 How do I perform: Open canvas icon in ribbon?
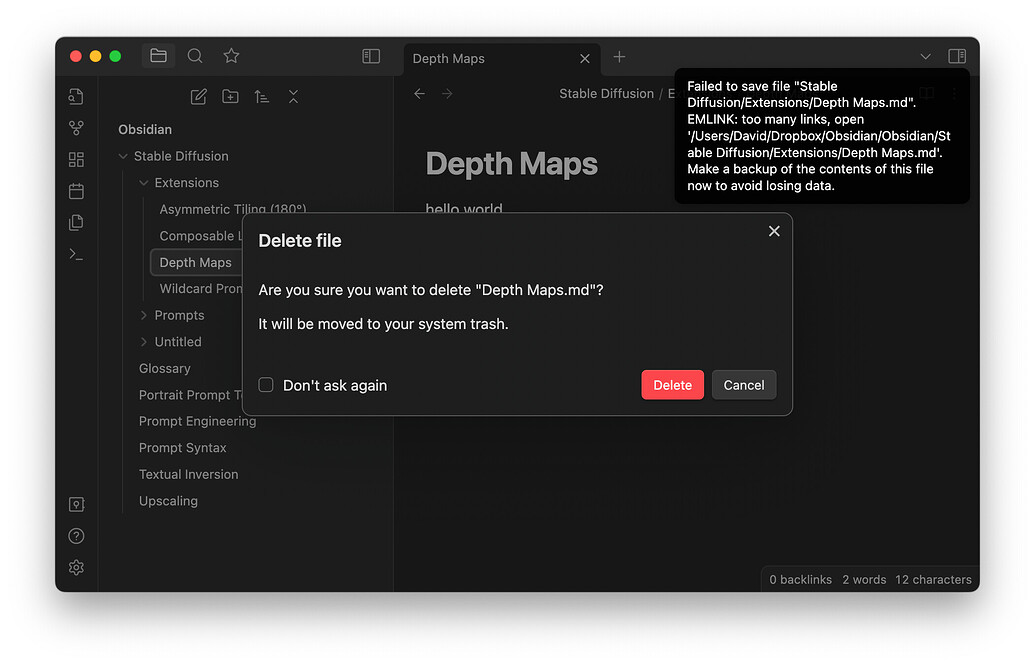pos(77,159)
